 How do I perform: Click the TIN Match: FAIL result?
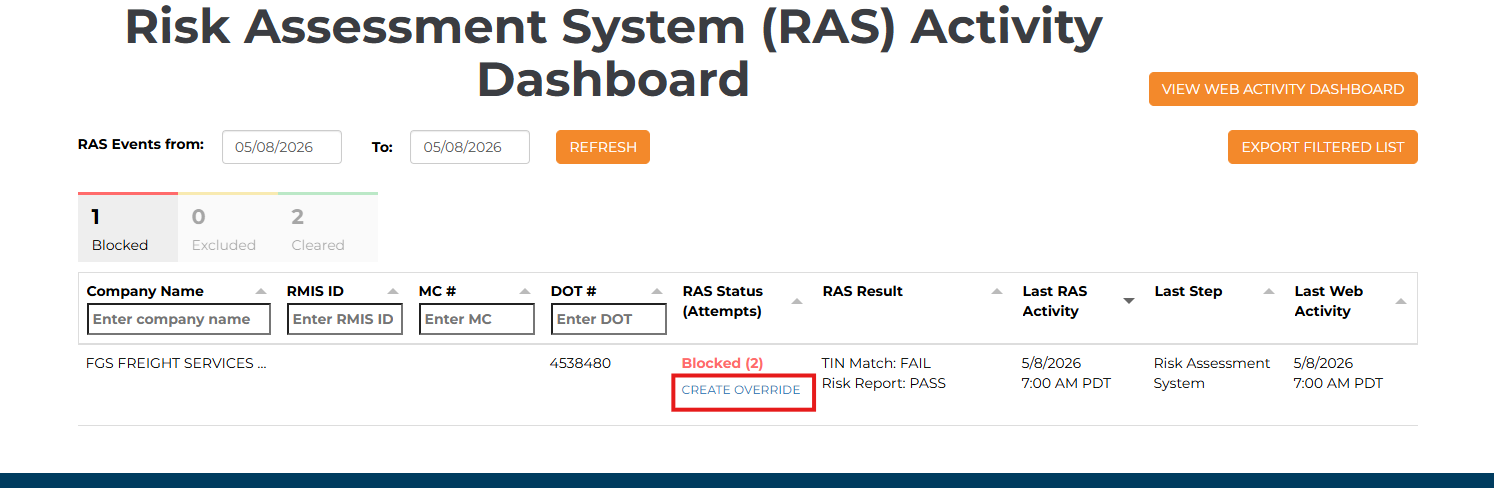876,363
